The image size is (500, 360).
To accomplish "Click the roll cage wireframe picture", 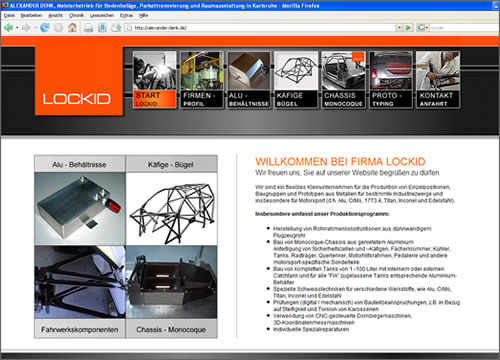I will click(171, 209).
